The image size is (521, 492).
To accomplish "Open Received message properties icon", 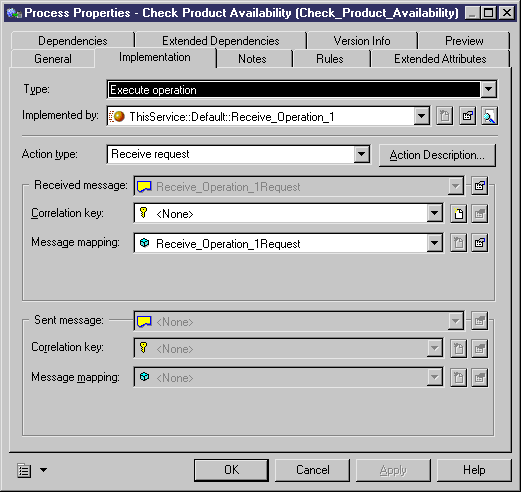I will [x=480, y=186].
